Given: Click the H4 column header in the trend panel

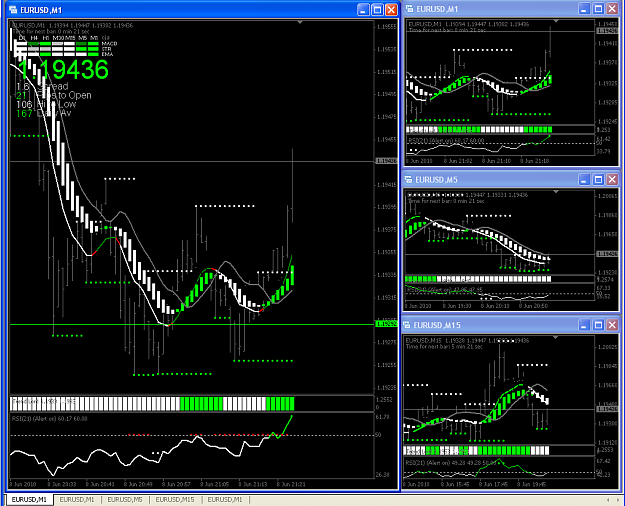Looking at the screenshot, I should [x=34, y=38].
